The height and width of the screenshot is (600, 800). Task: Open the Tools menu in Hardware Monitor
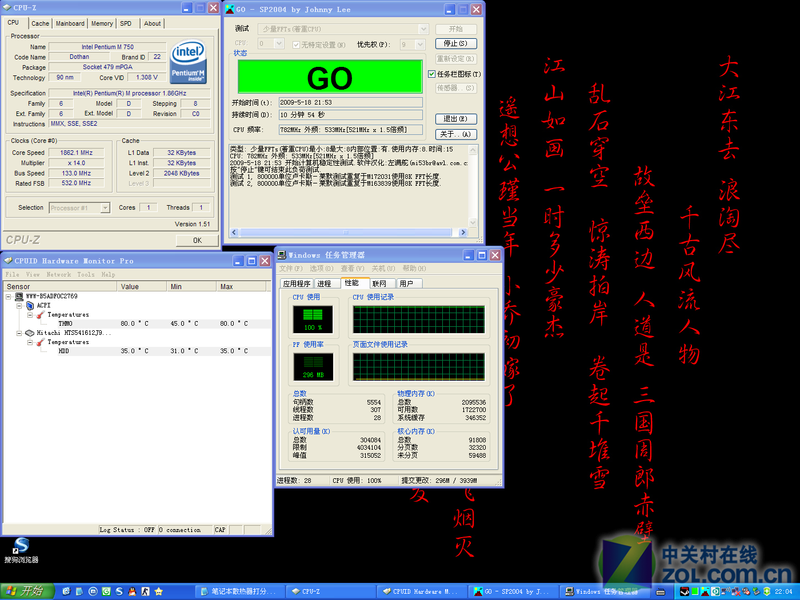[x=86, y=274]
